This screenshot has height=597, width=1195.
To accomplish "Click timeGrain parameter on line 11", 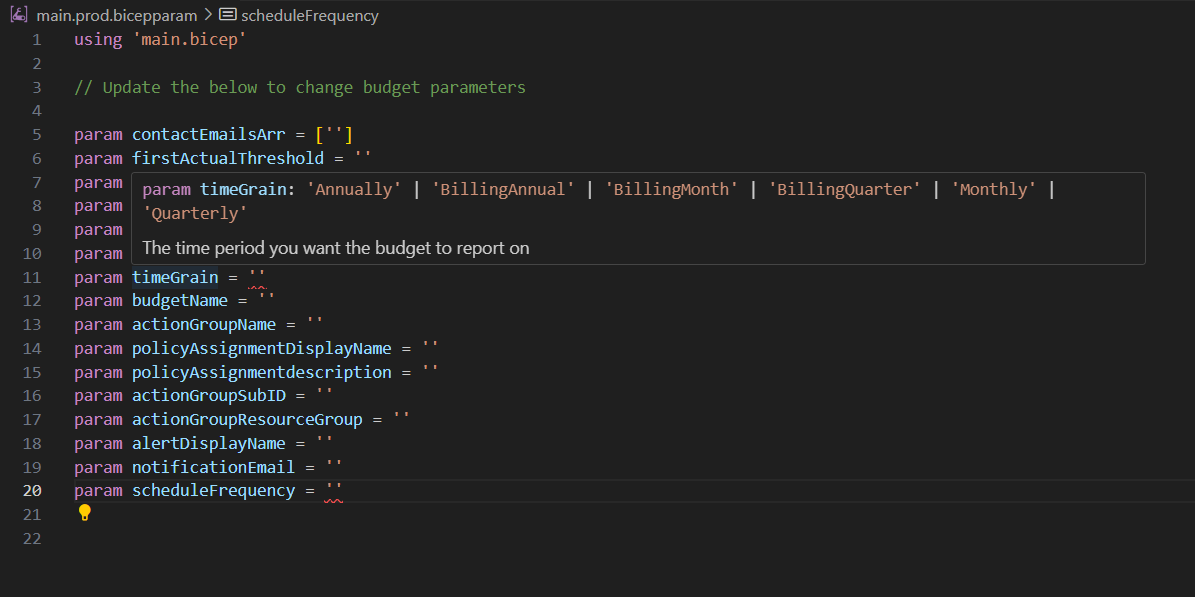I will (x=175, y=277).
